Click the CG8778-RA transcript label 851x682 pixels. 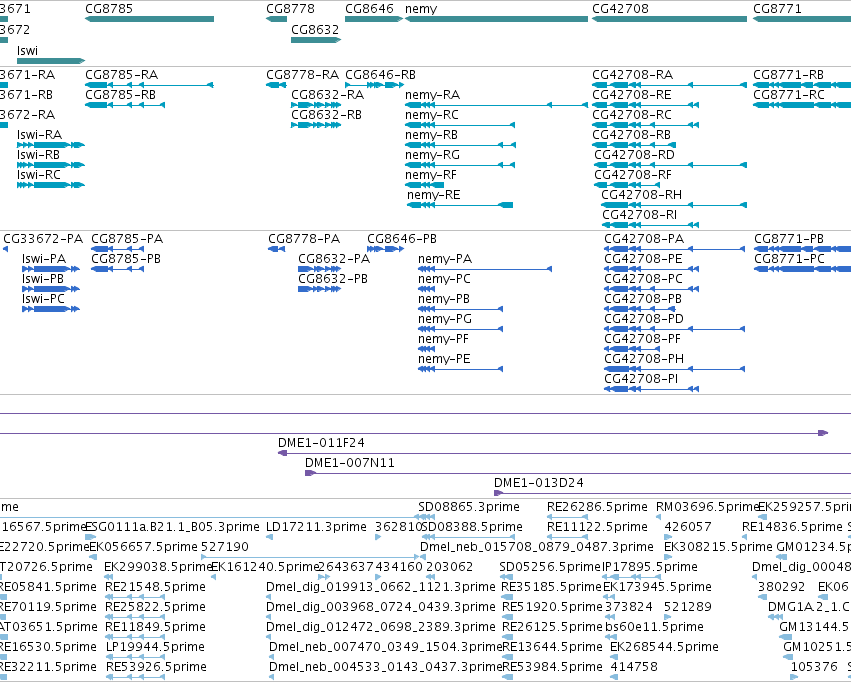point(302,74)
